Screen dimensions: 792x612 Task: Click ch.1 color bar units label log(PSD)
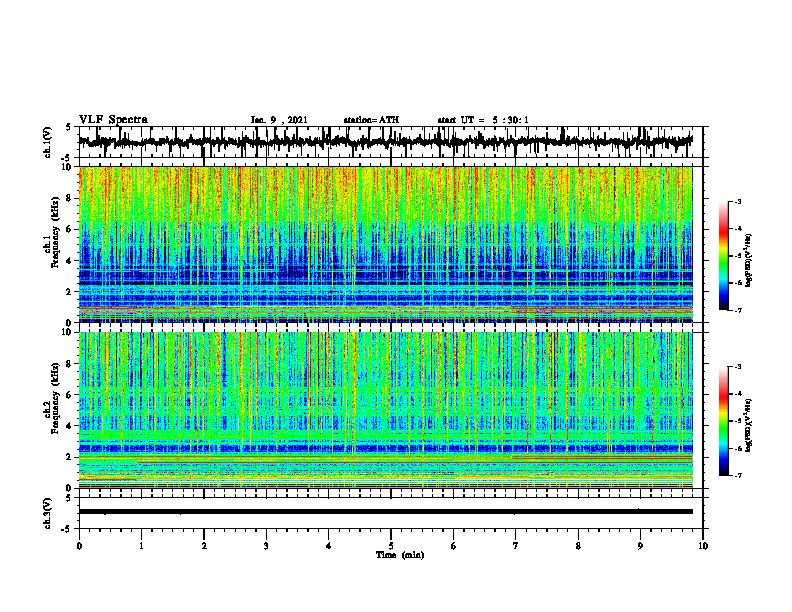(749, 260)
